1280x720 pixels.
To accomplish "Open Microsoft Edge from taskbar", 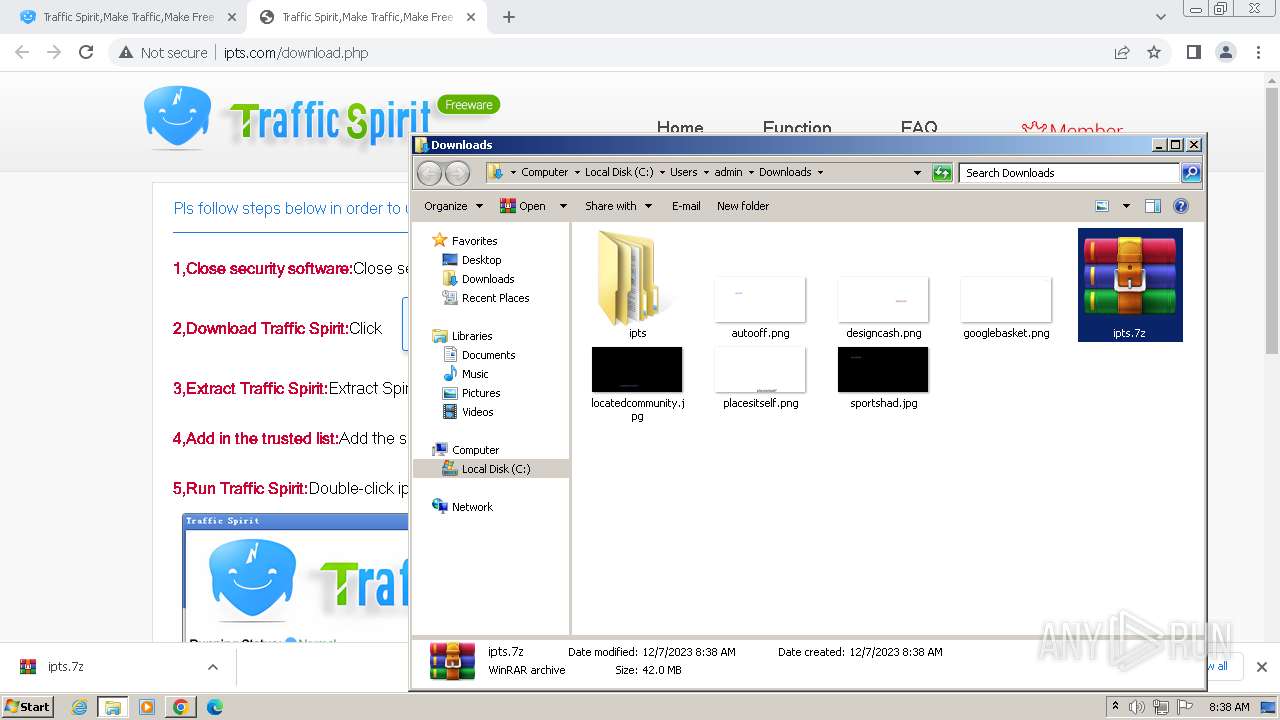I will pyautogui.click(x=214, y=707).
